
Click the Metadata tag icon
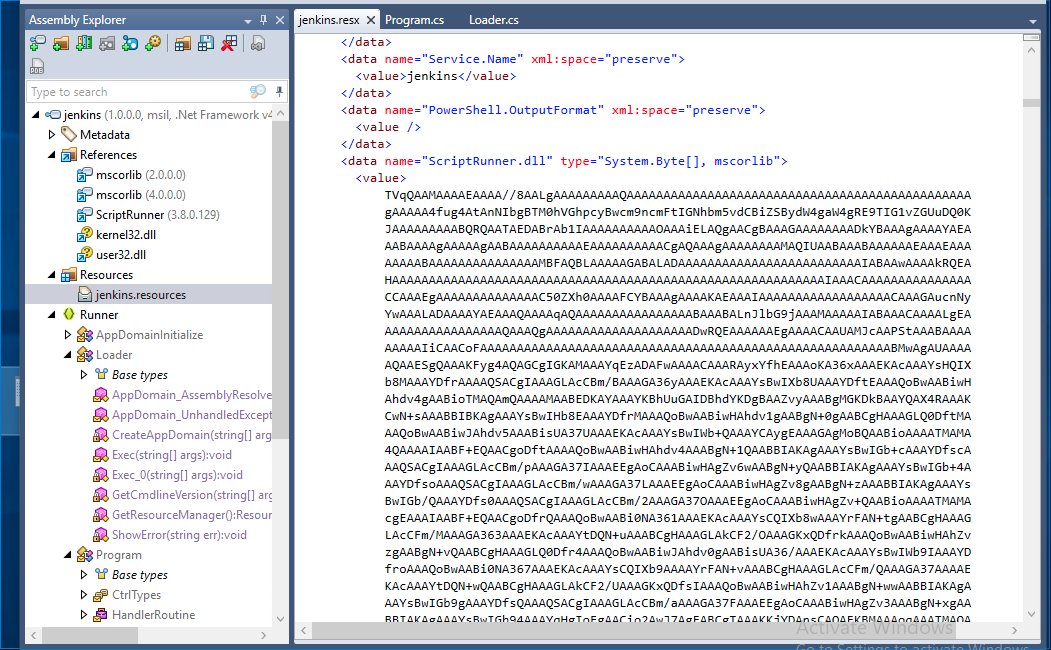click(x=68, y=134)
